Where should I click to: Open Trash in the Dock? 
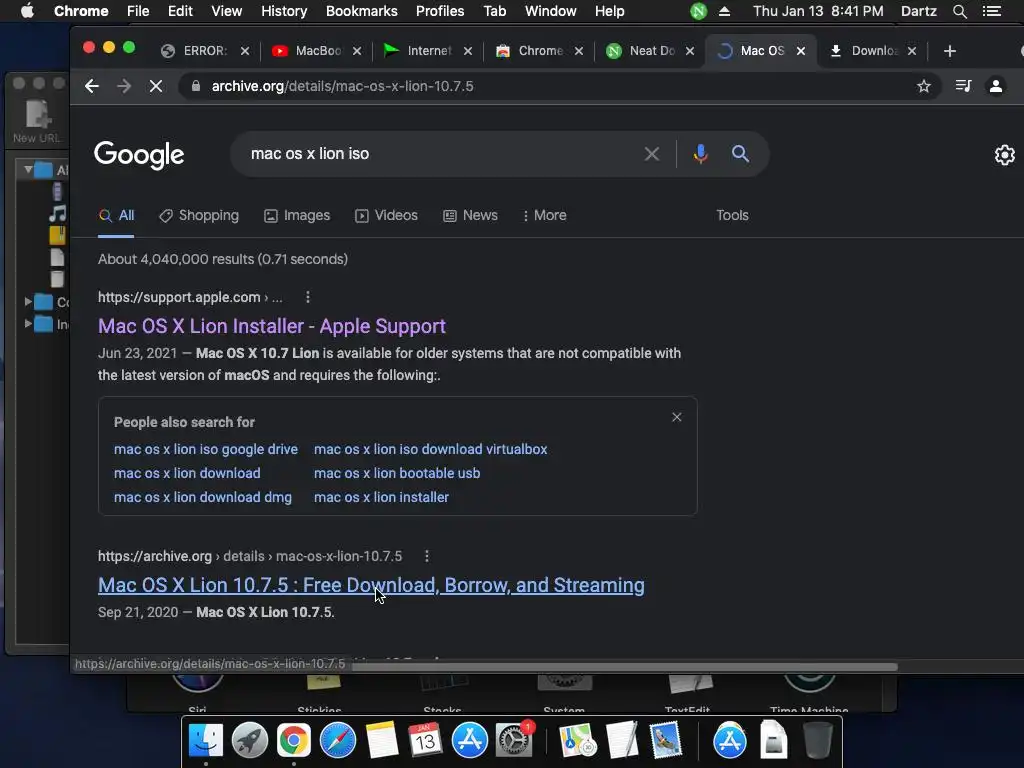coord(817,740)
